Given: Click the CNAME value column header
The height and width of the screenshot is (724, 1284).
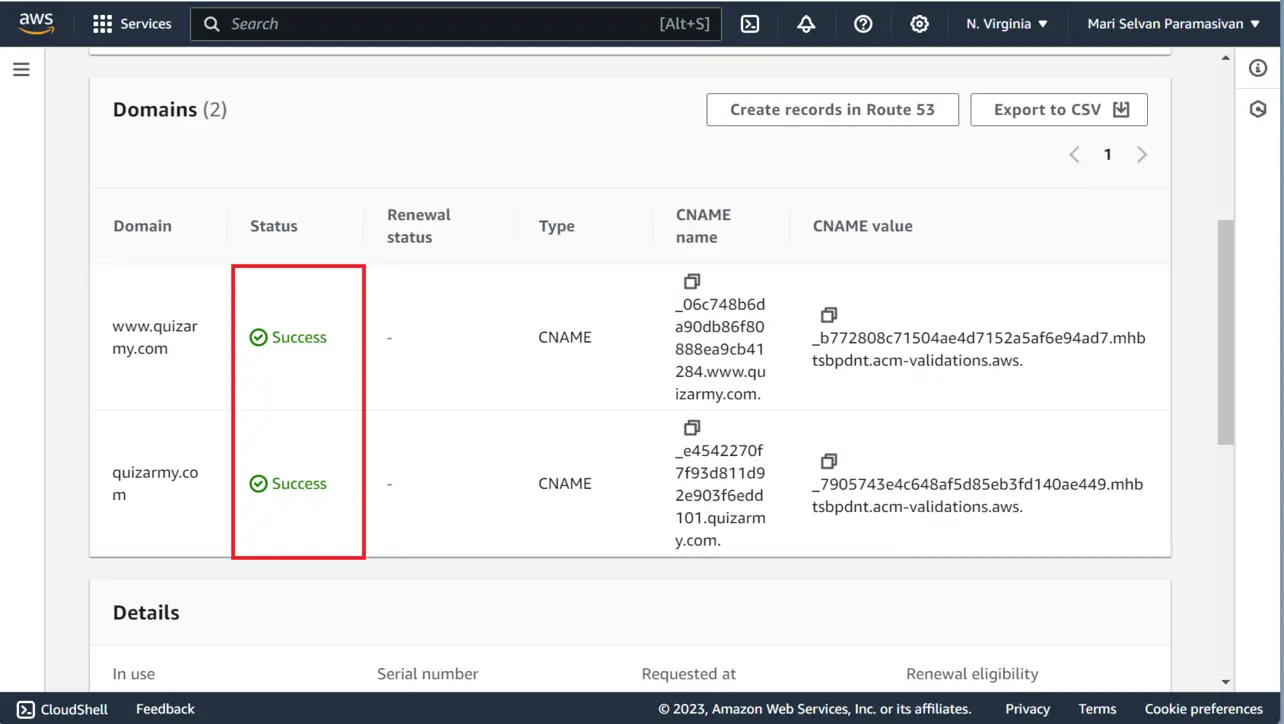Looking at the screenshot, I should pyautogui.click(x=863, y=226).
